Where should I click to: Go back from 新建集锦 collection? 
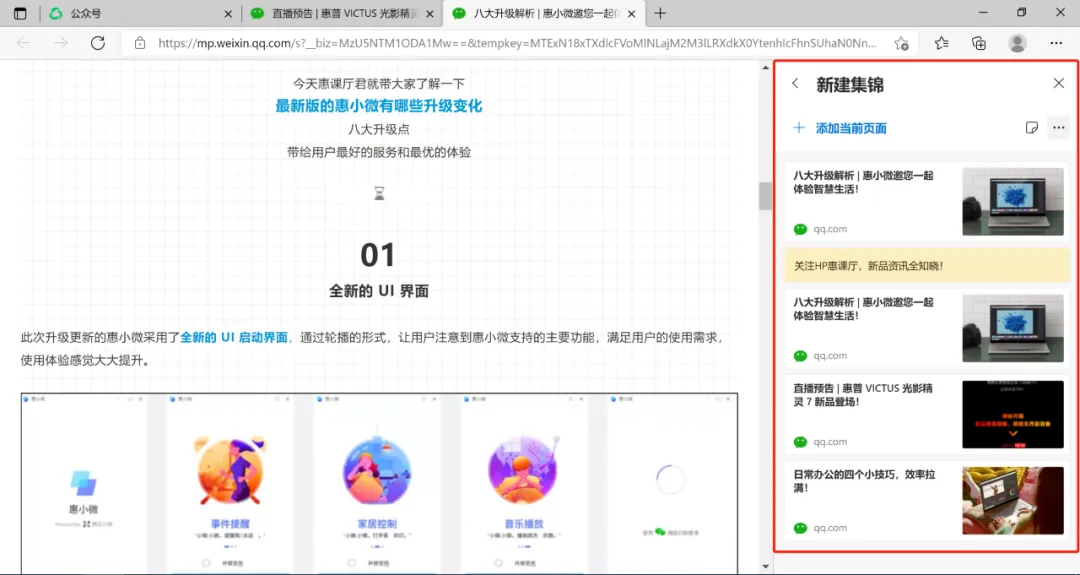click(x=795, y=83)
